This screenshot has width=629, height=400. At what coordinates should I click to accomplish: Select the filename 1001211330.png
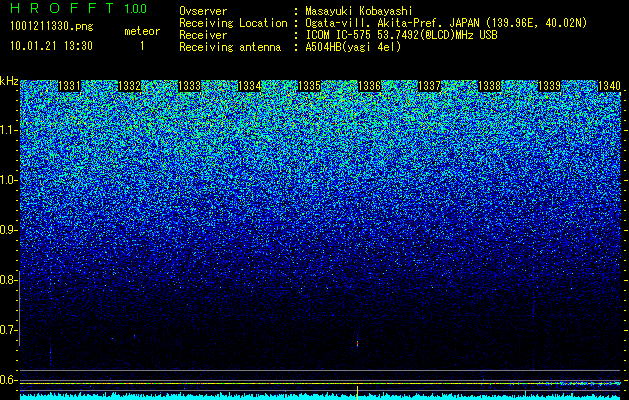(52, 27)
